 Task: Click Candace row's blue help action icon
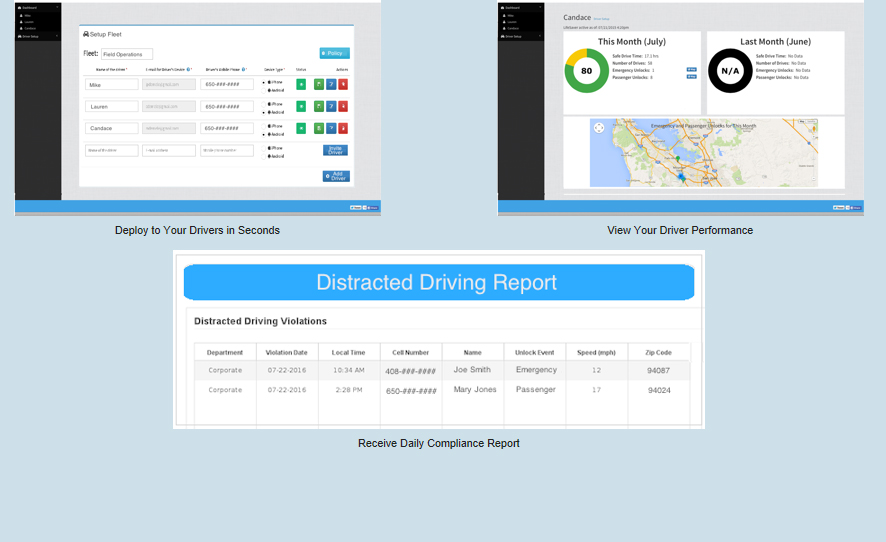(x=331, y=128)
